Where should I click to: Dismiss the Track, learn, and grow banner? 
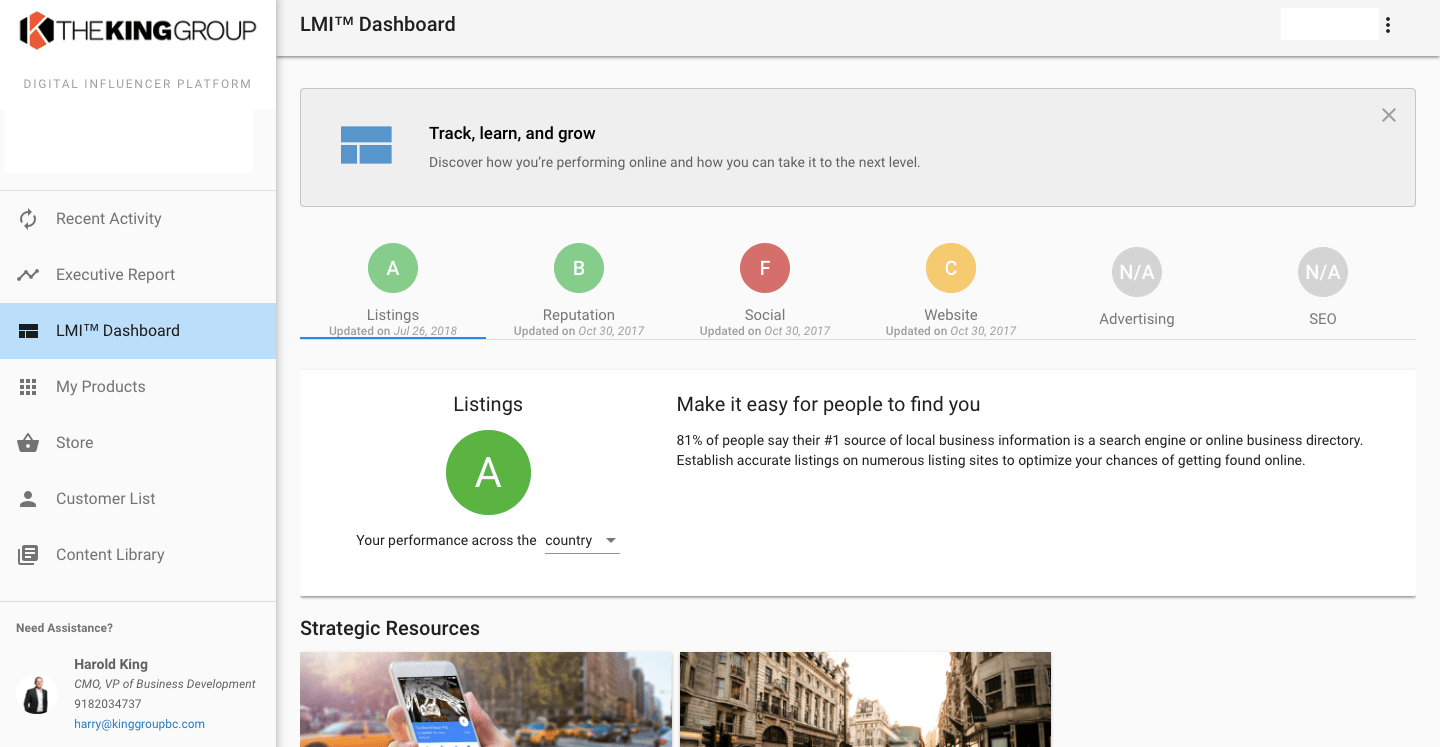pyautogui.click(x=1389, y=115)
